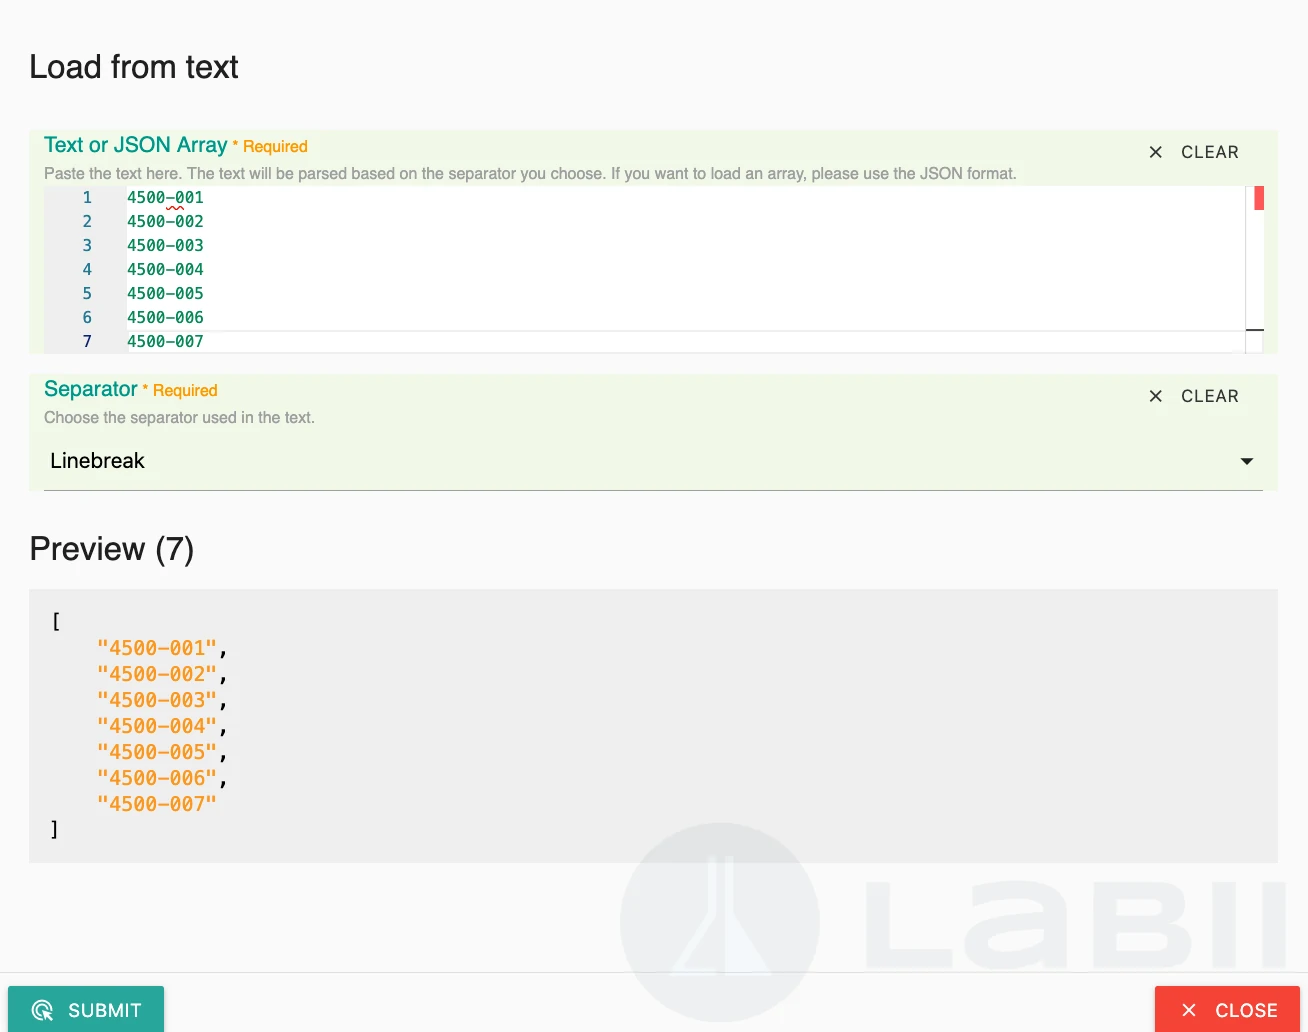Click the X icon beside the Separator CLEAR button

tap(1155, 396)
